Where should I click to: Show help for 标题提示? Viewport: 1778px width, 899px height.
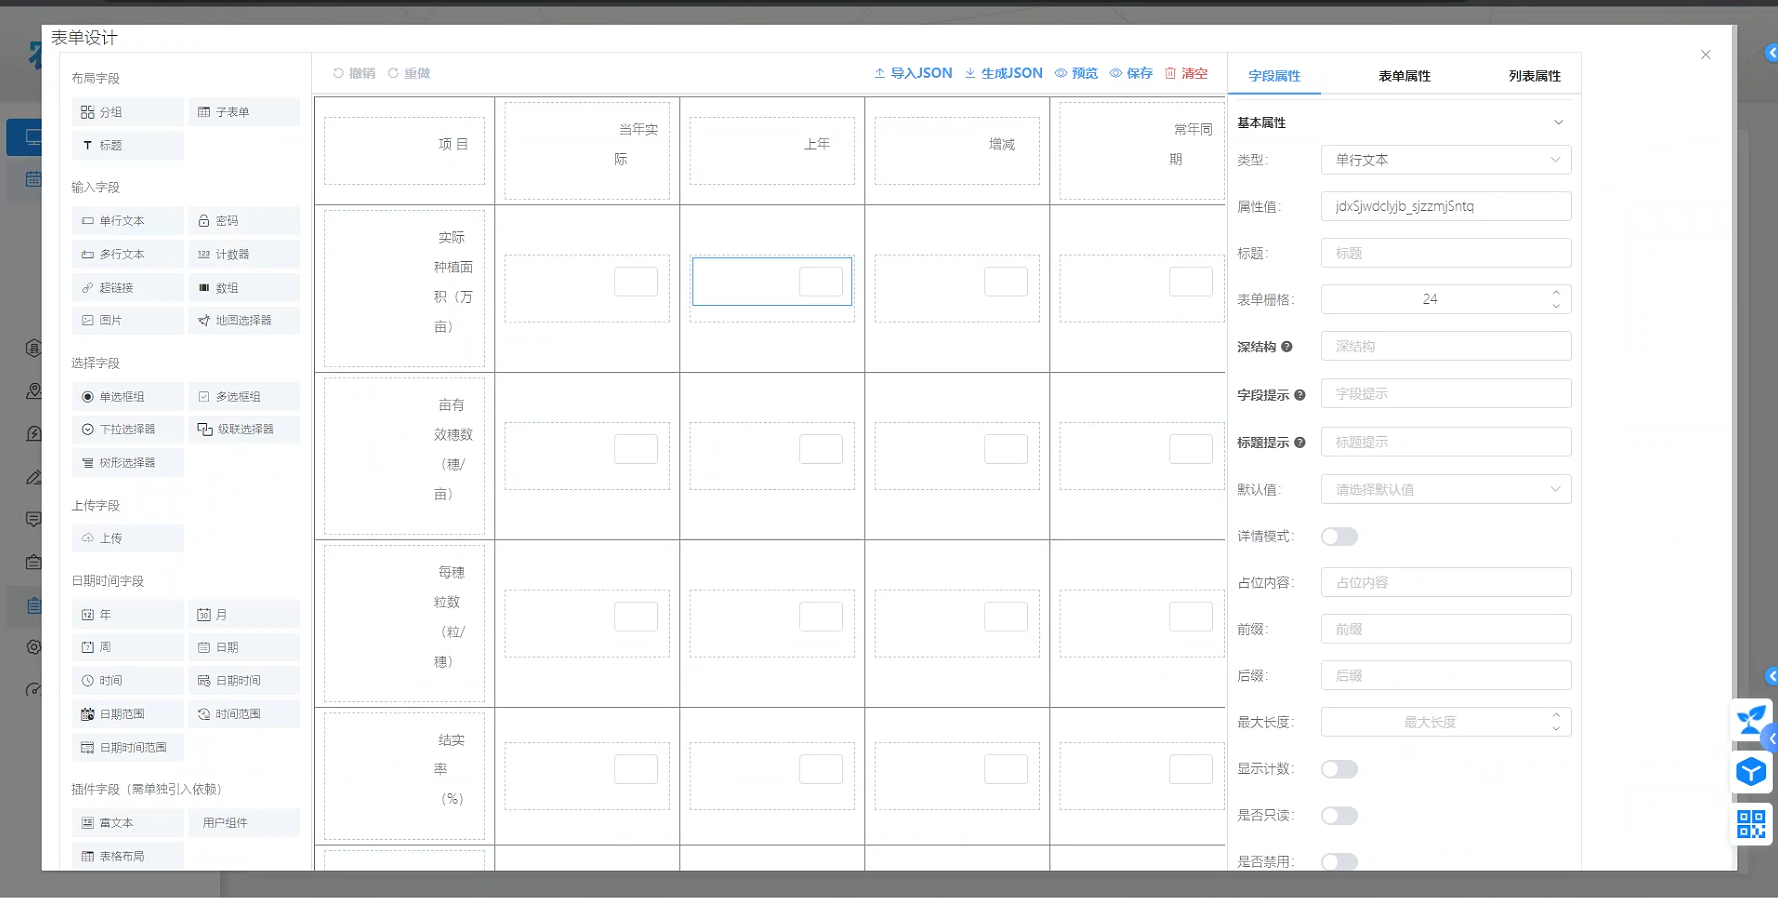1300,442
